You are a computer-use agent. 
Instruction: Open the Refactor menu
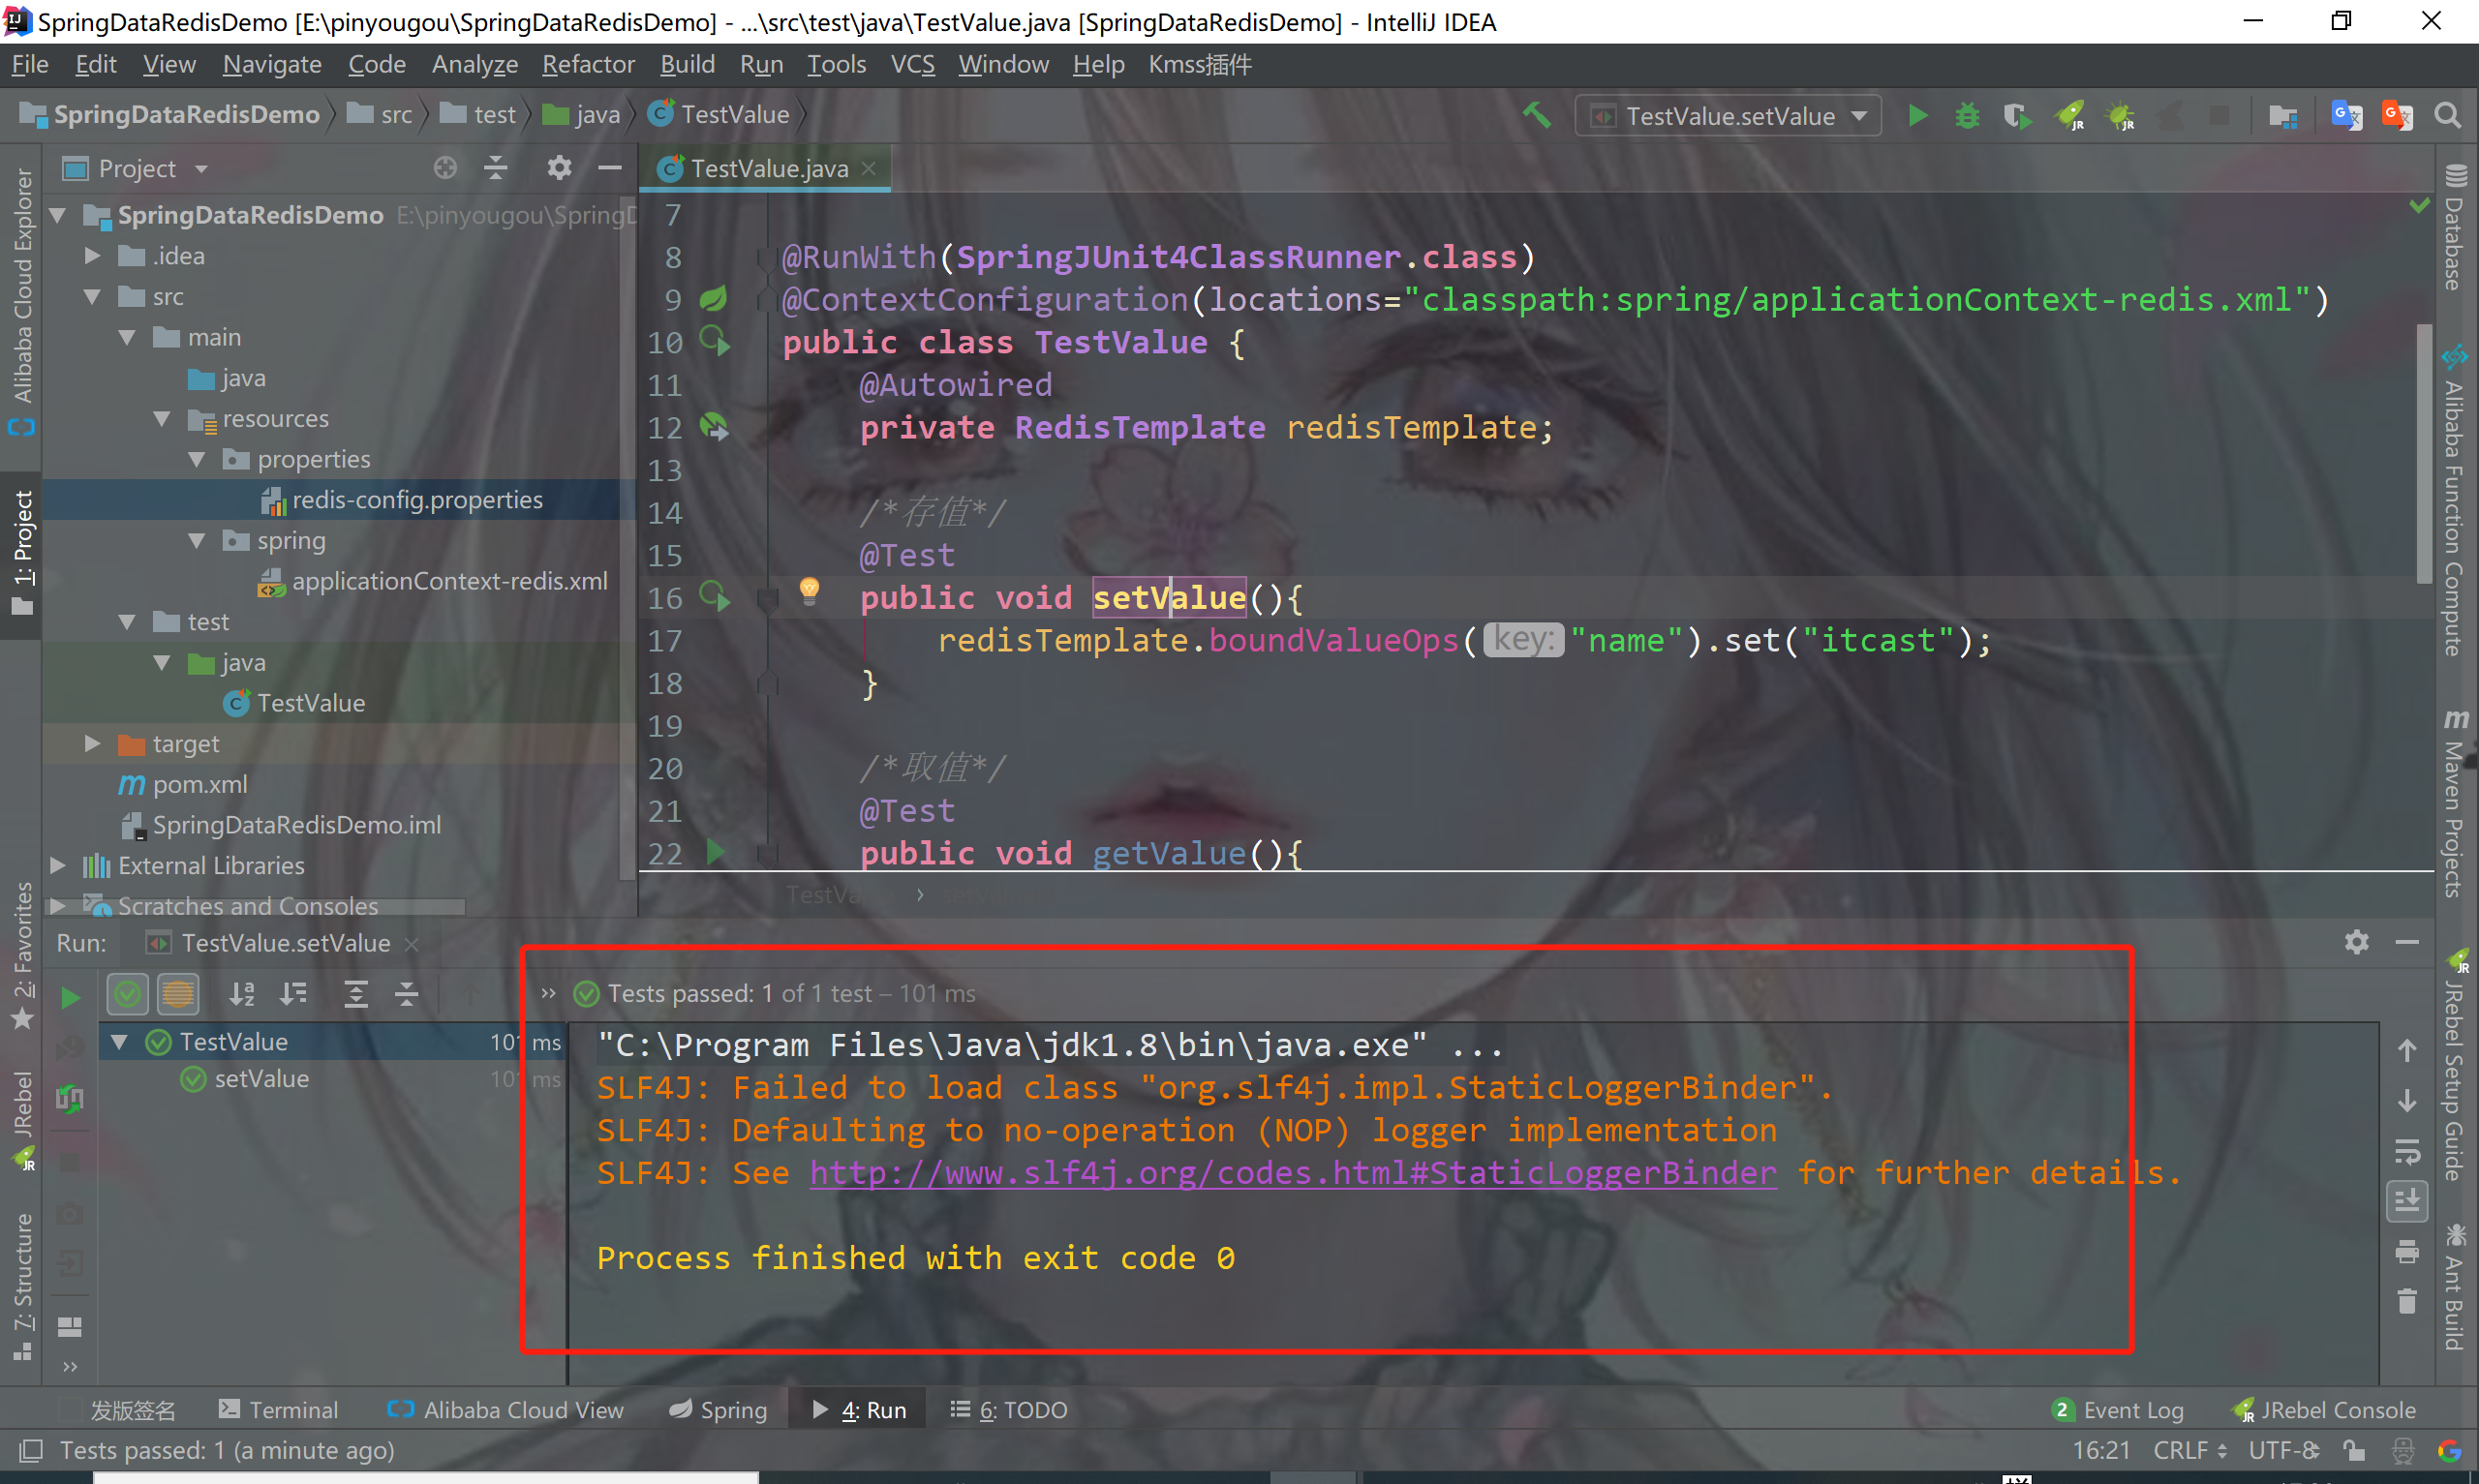[x=588, y=65]
